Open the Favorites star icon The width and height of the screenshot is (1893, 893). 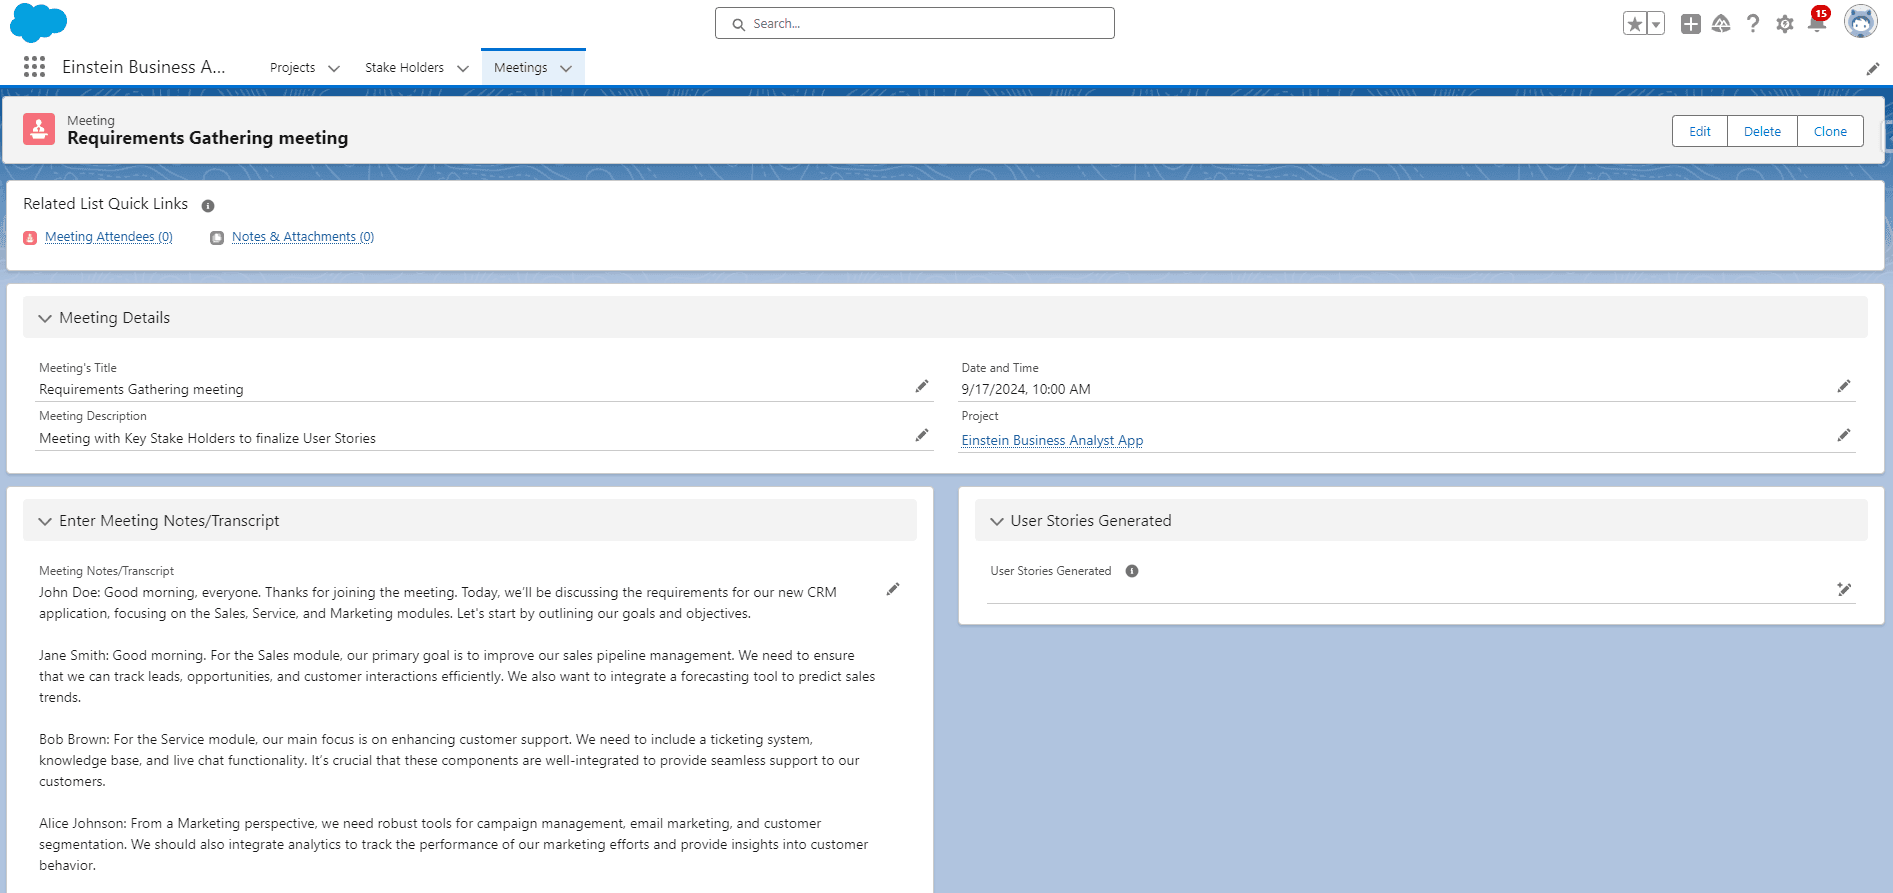pyautogui.click(x=1634, y=24)
